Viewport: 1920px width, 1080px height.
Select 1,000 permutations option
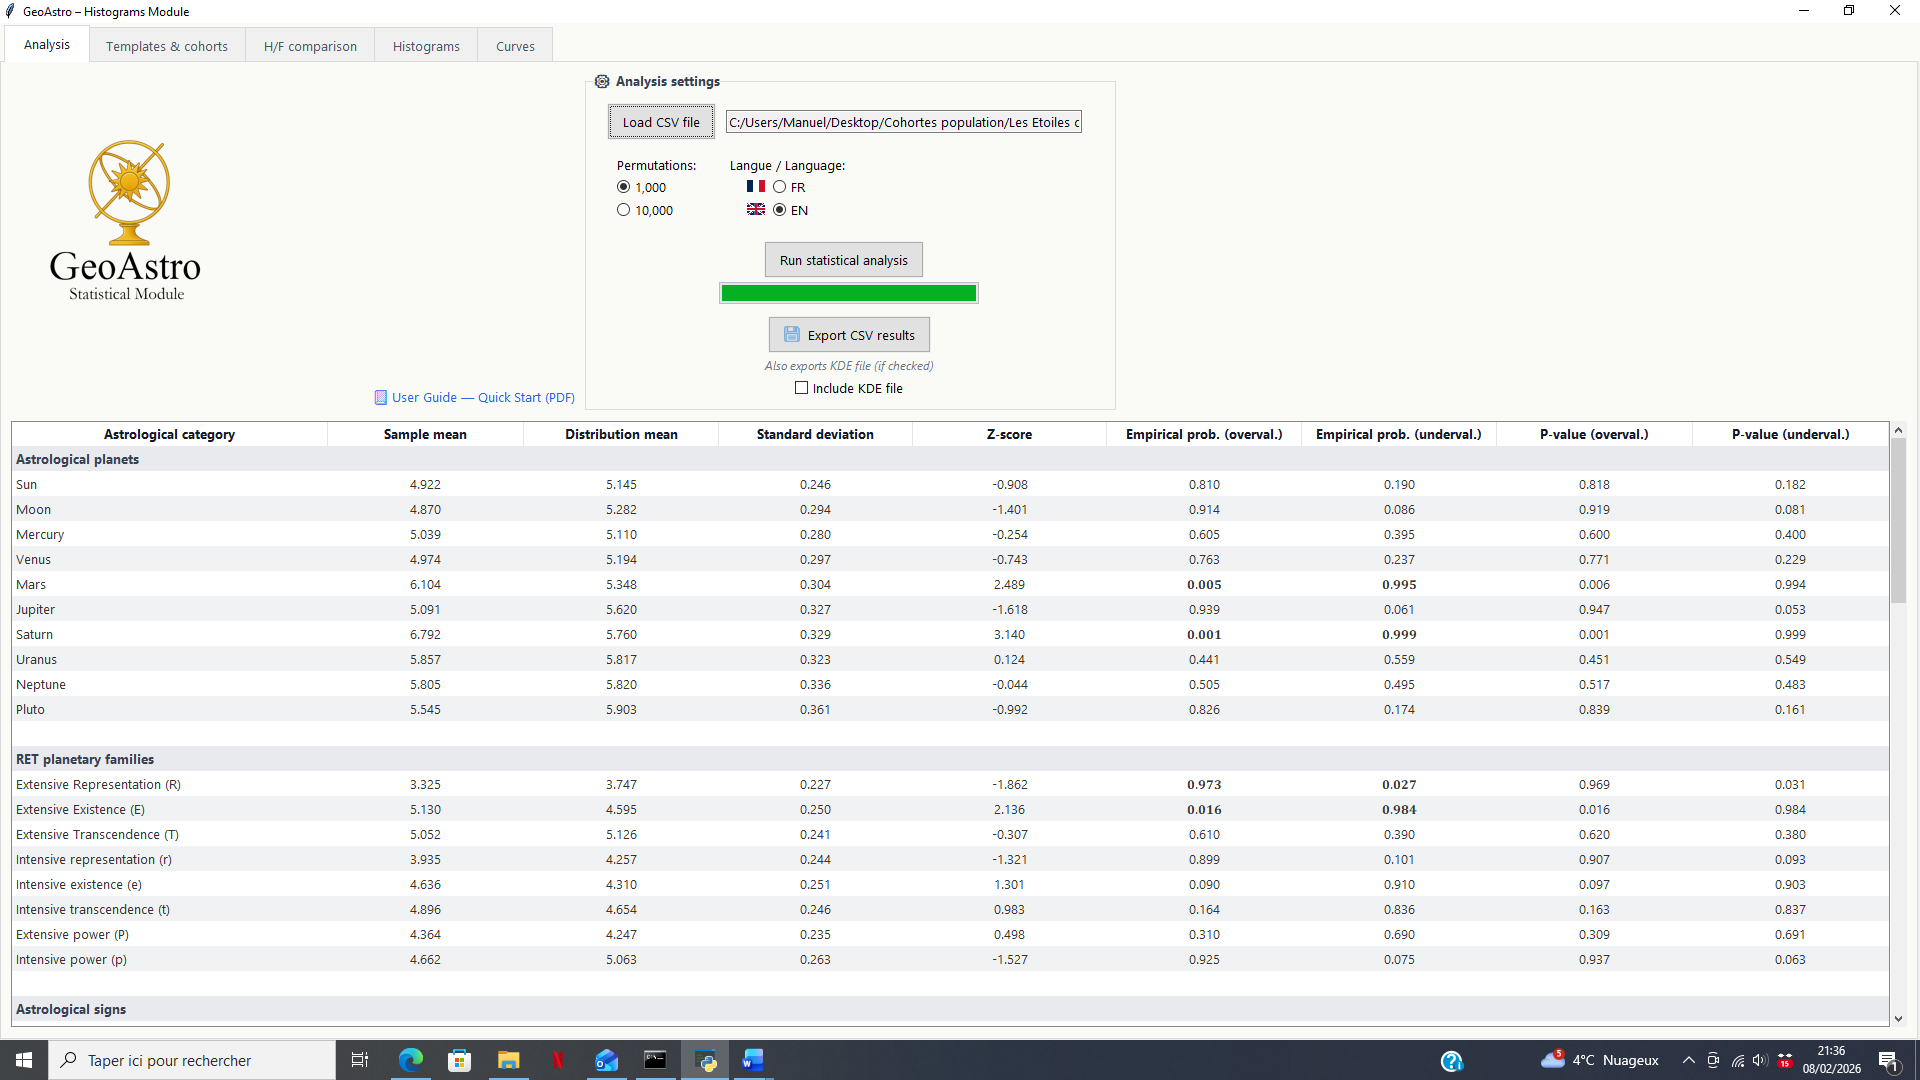pos(624,187)
